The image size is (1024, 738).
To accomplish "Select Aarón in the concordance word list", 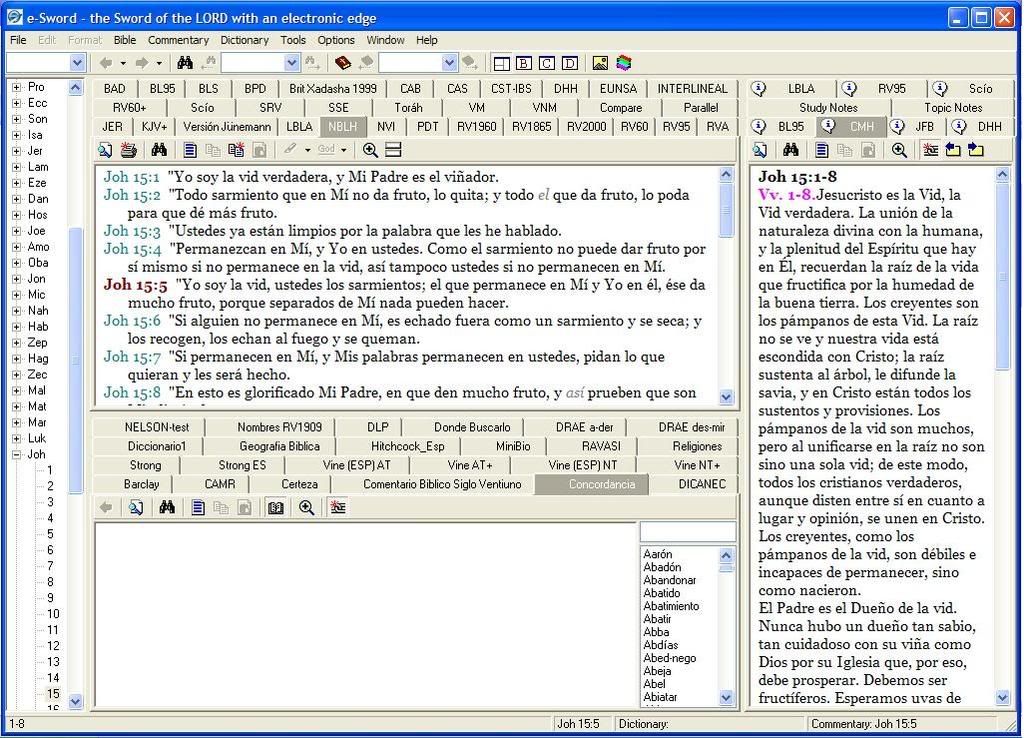I will click(x=658, y=554).
